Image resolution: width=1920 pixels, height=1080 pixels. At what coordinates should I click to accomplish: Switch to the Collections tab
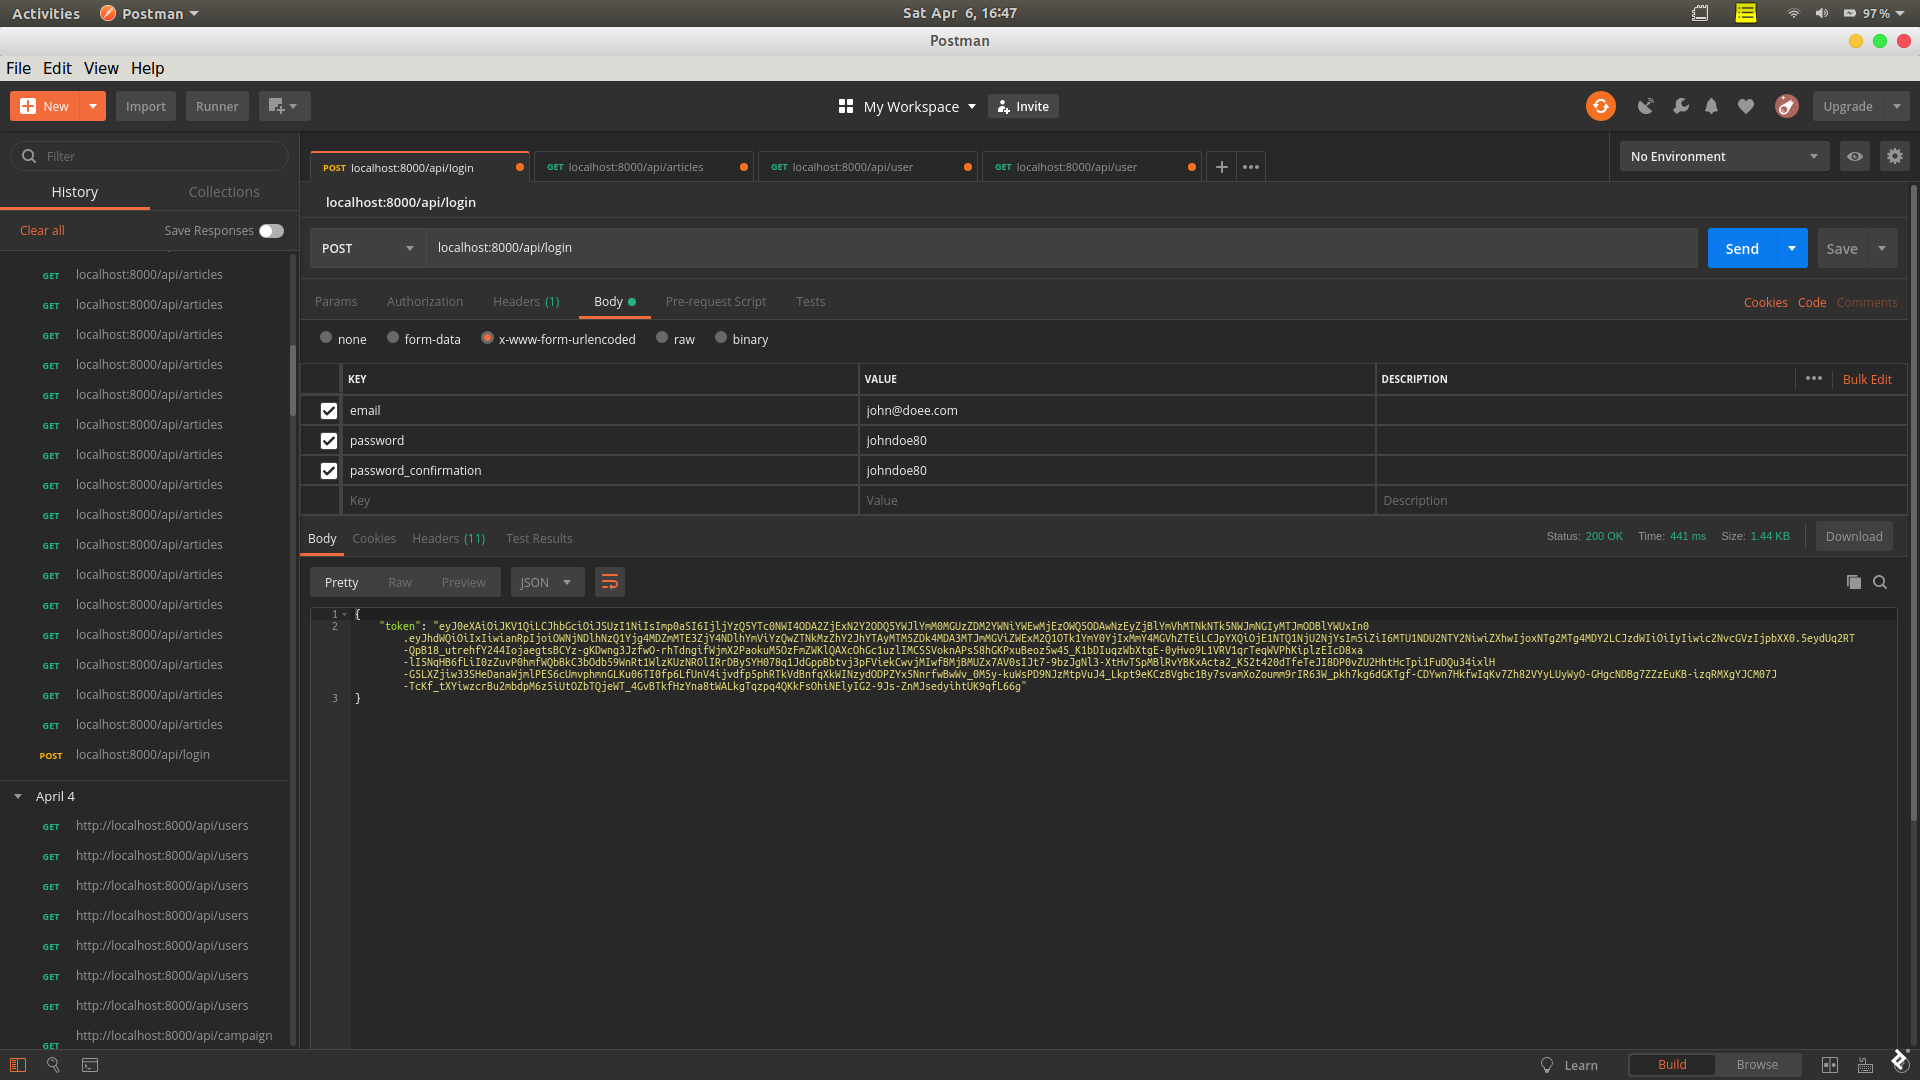point(224,192)
